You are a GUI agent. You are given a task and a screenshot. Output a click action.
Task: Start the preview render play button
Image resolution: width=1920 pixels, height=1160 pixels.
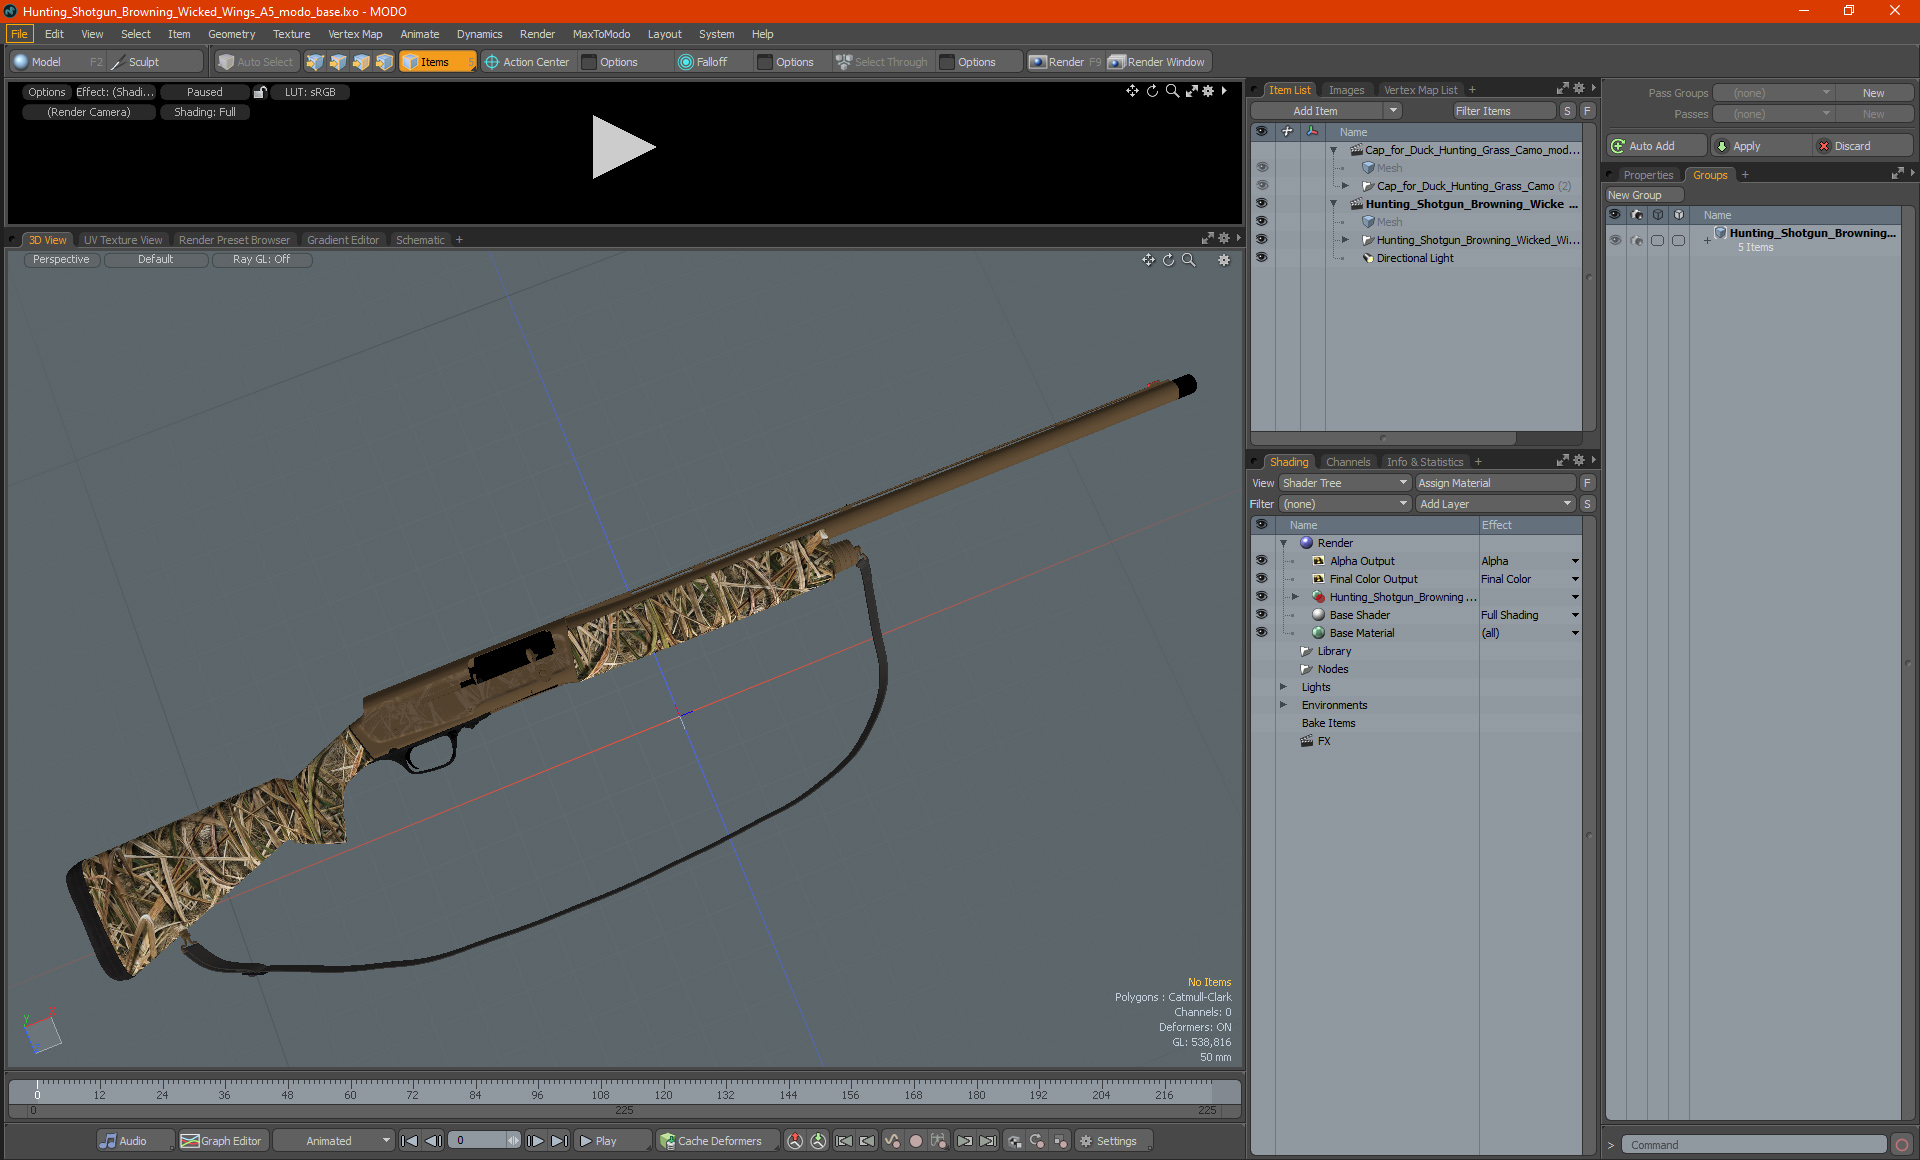coord(623,147)
